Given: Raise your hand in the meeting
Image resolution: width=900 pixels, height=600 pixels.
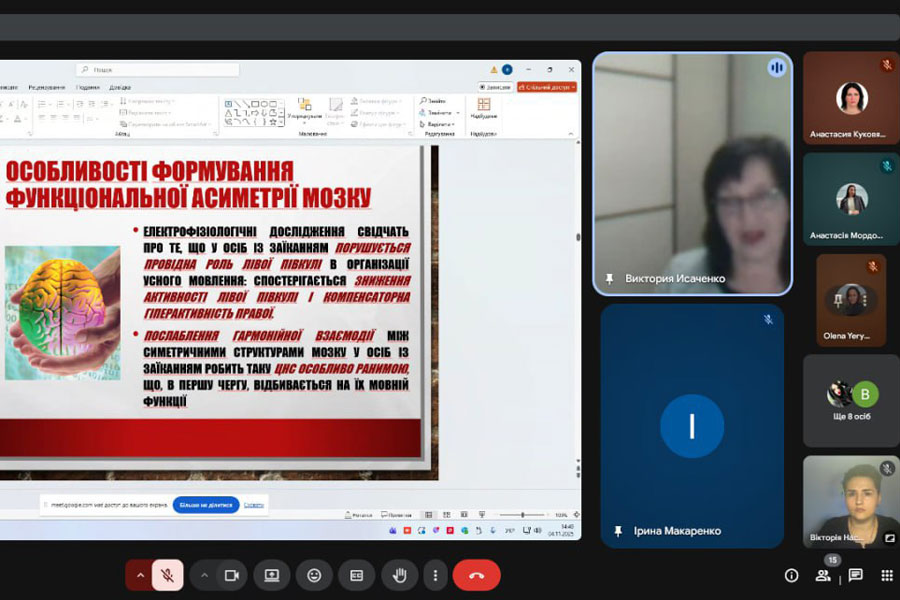Looking at the screenshot, I should pyautogui.click(x=399, y=575).
